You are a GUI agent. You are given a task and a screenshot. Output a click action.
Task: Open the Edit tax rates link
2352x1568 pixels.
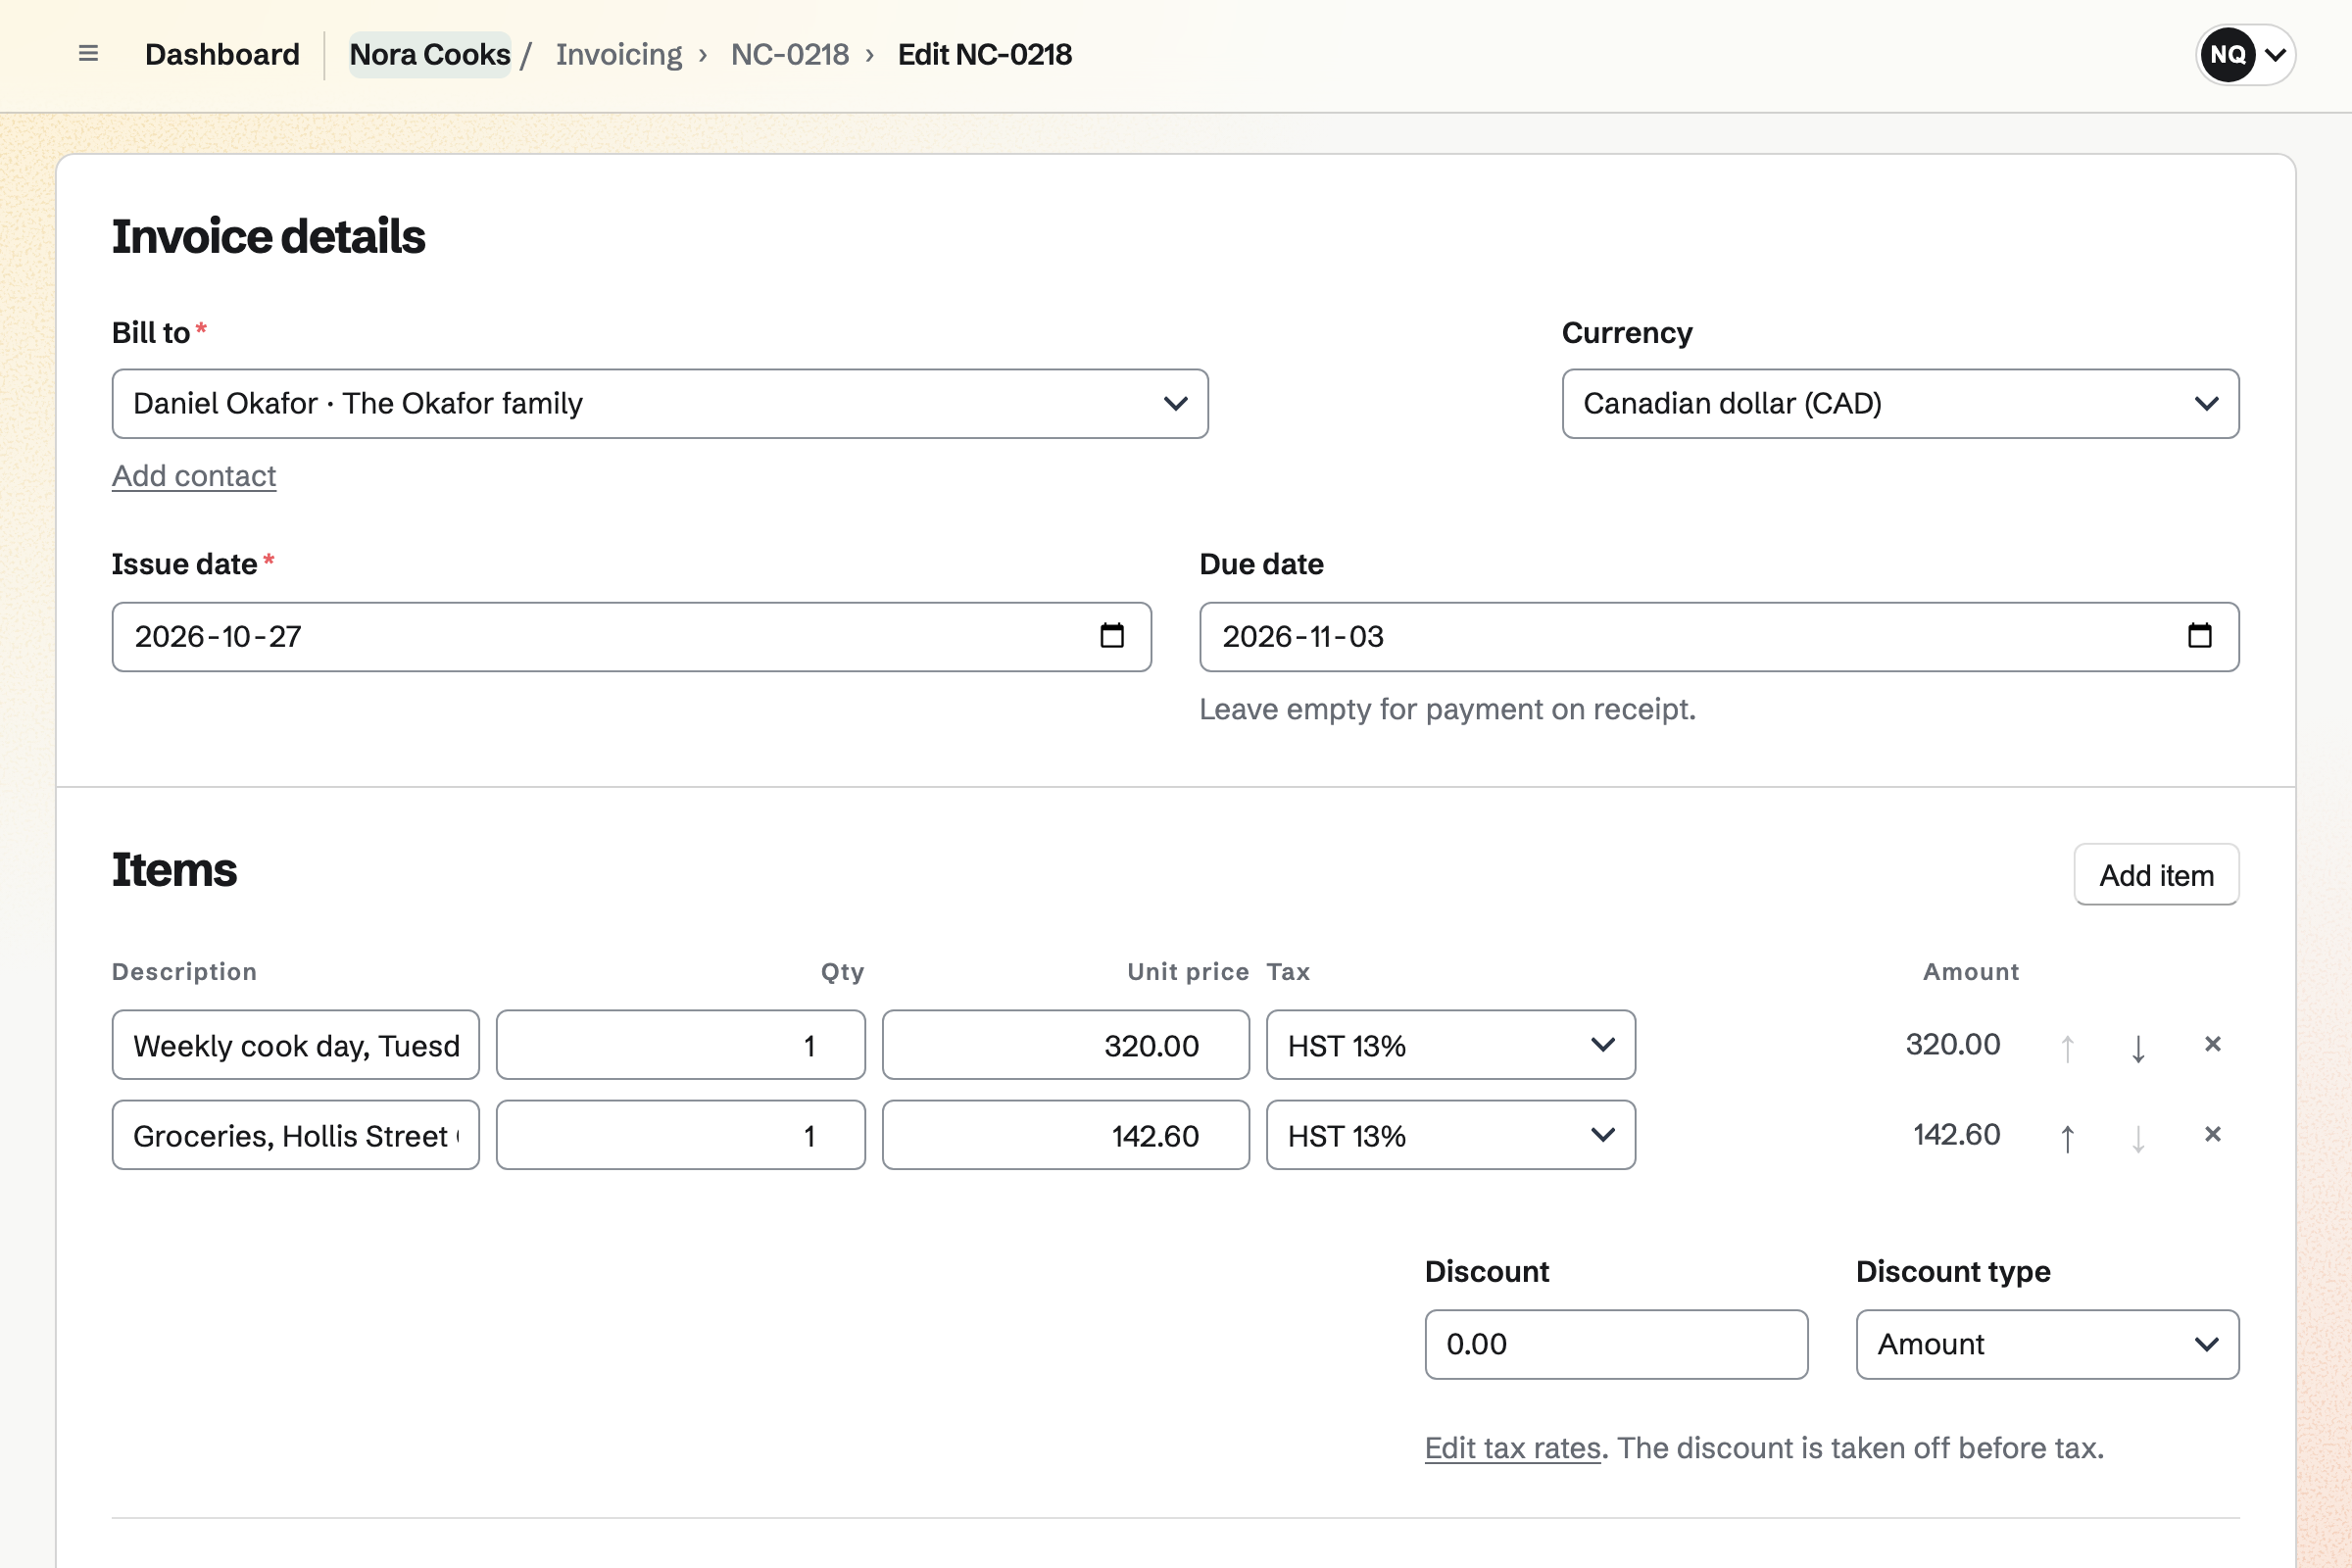tap(1513, 1448)
